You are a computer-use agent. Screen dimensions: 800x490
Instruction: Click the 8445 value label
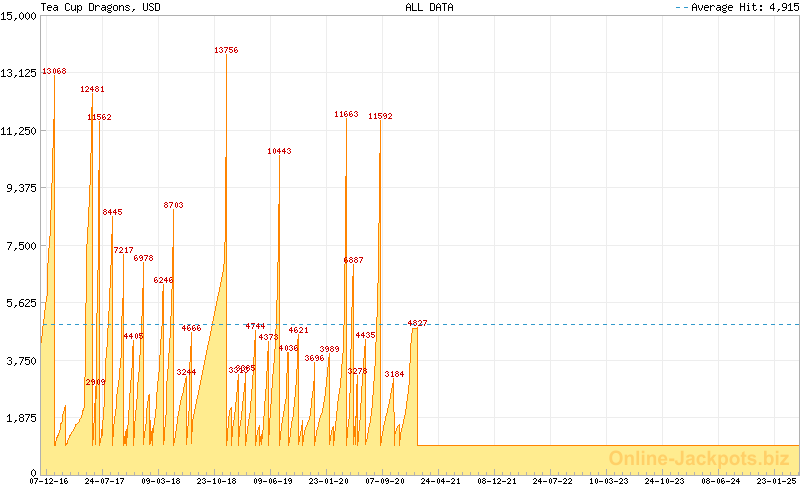click(x=112, y=212)
